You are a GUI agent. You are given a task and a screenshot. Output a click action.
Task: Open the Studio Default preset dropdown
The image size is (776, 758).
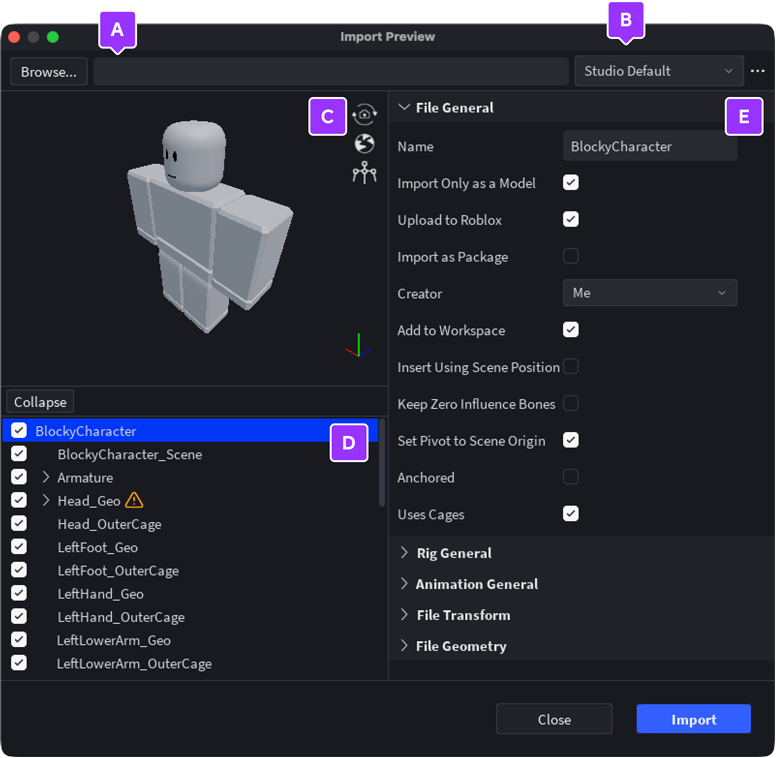pyautogui.click(x=659, y=71)
